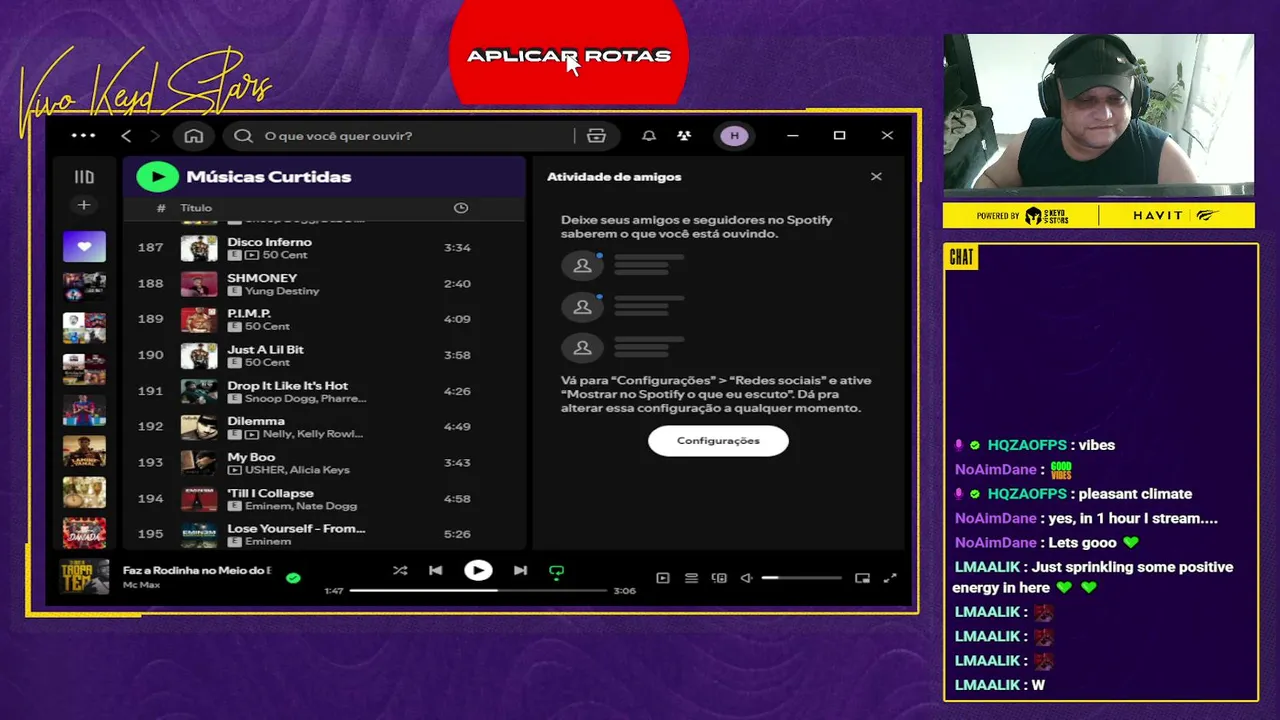Create playlist with the plus icon
This screenshot has width=1280, height=720.
pyautogui.click(x=84, y=205)
